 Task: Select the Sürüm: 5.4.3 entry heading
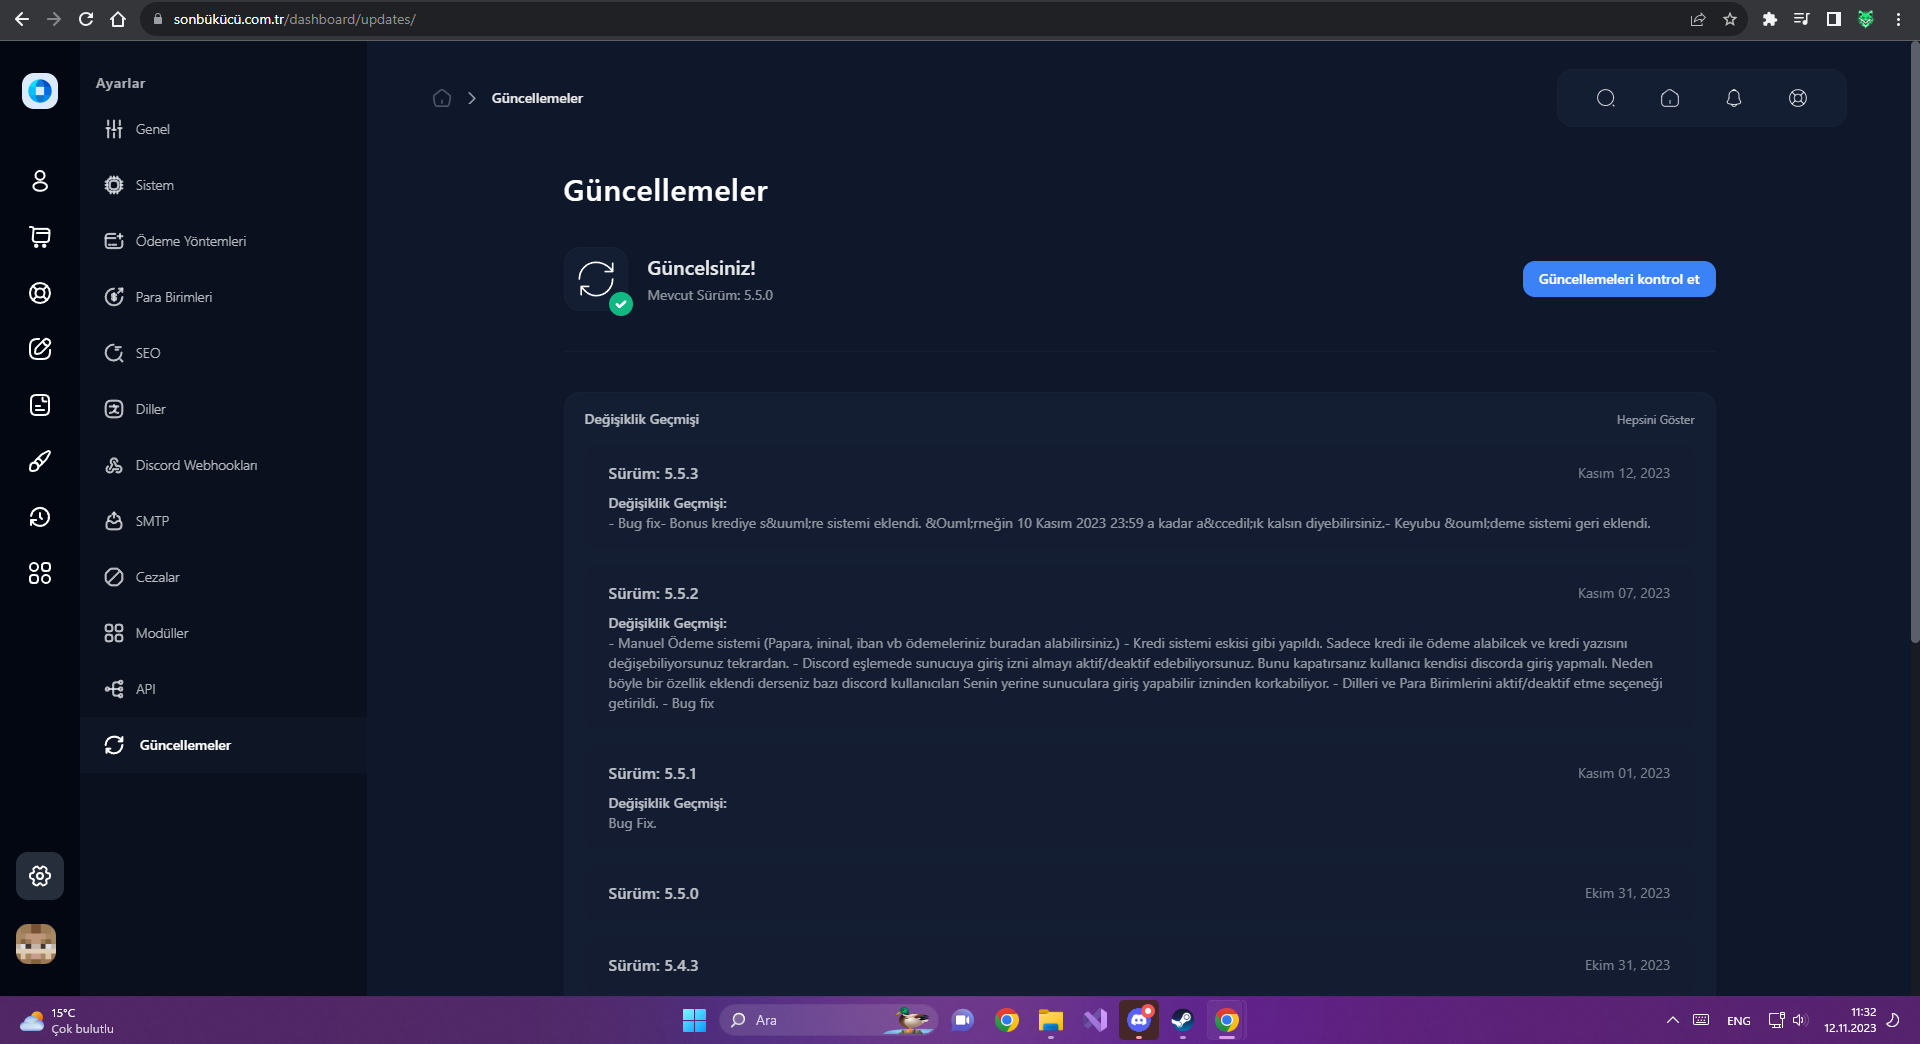click(653, 966)
